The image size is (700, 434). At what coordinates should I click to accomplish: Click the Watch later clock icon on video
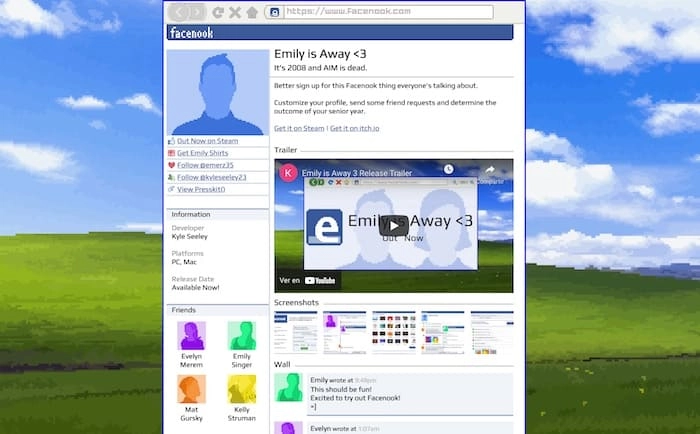coord(449,169)
